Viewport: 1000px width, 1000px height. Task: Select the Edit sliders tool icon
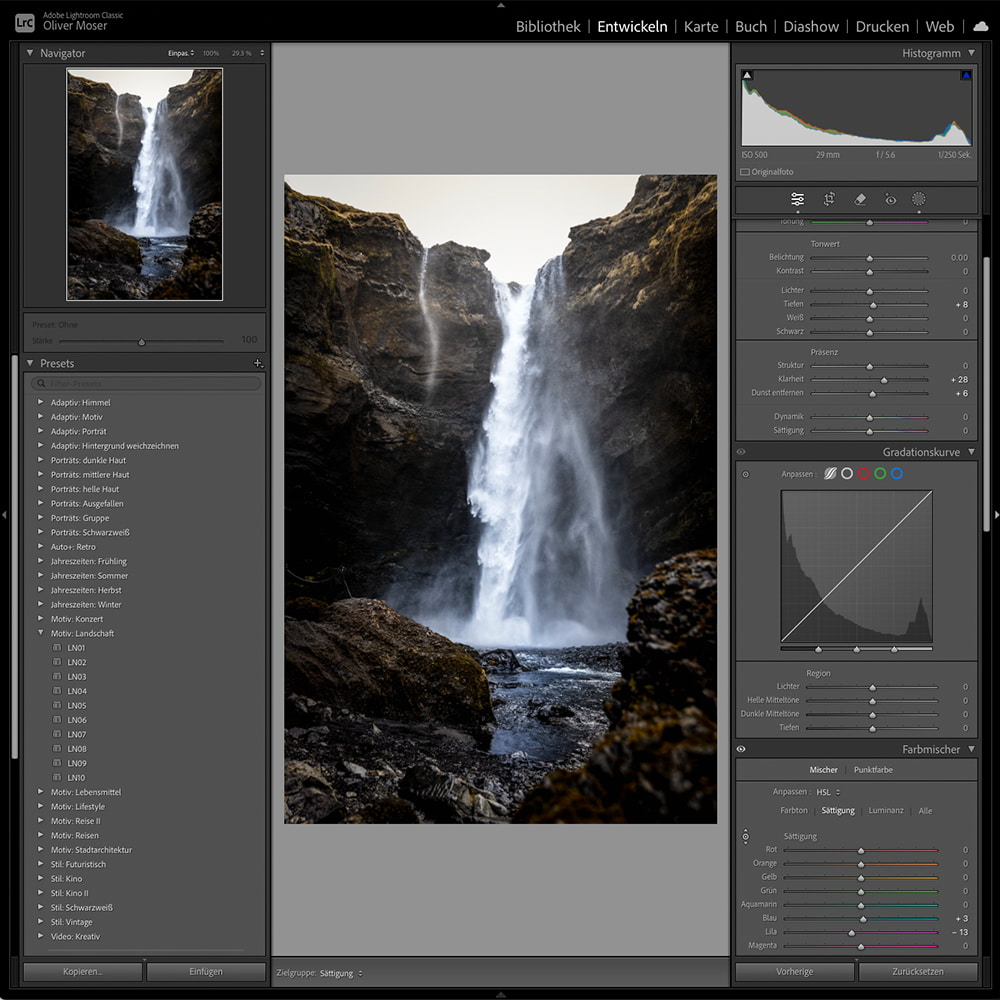(x=797, y=200)
